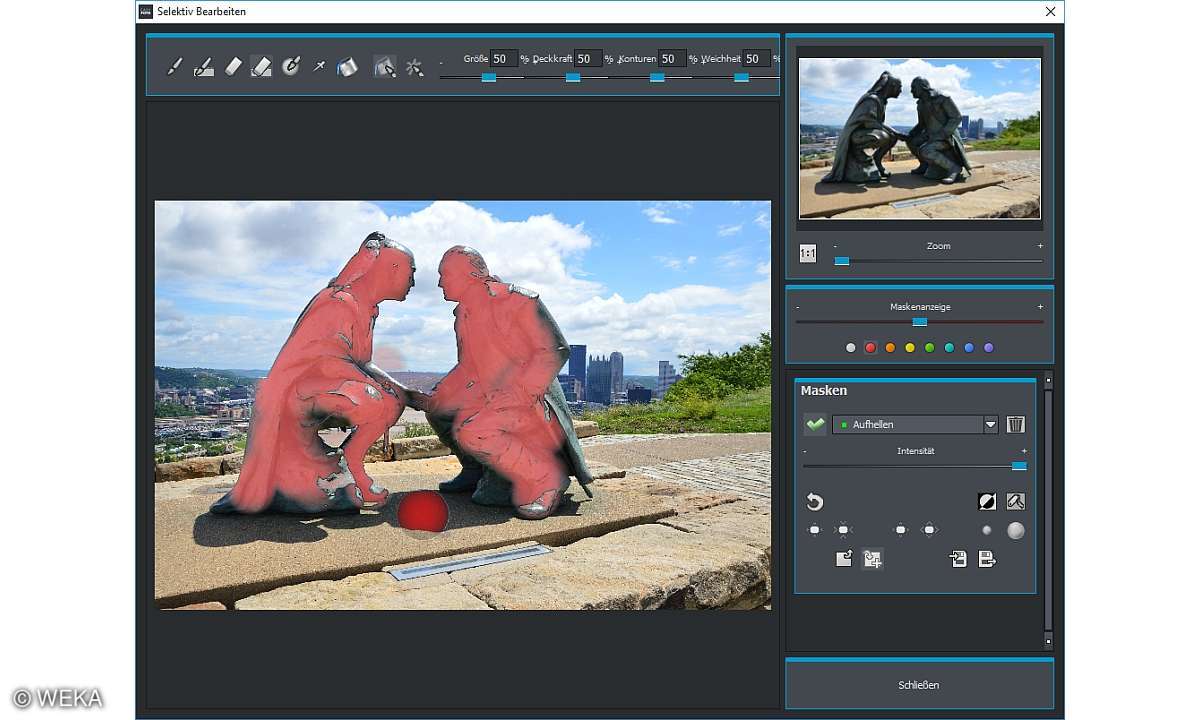The image size is (1200, 720).
Task: Click the Maskenanzeige plus sign
Action: pos(1040,307)
